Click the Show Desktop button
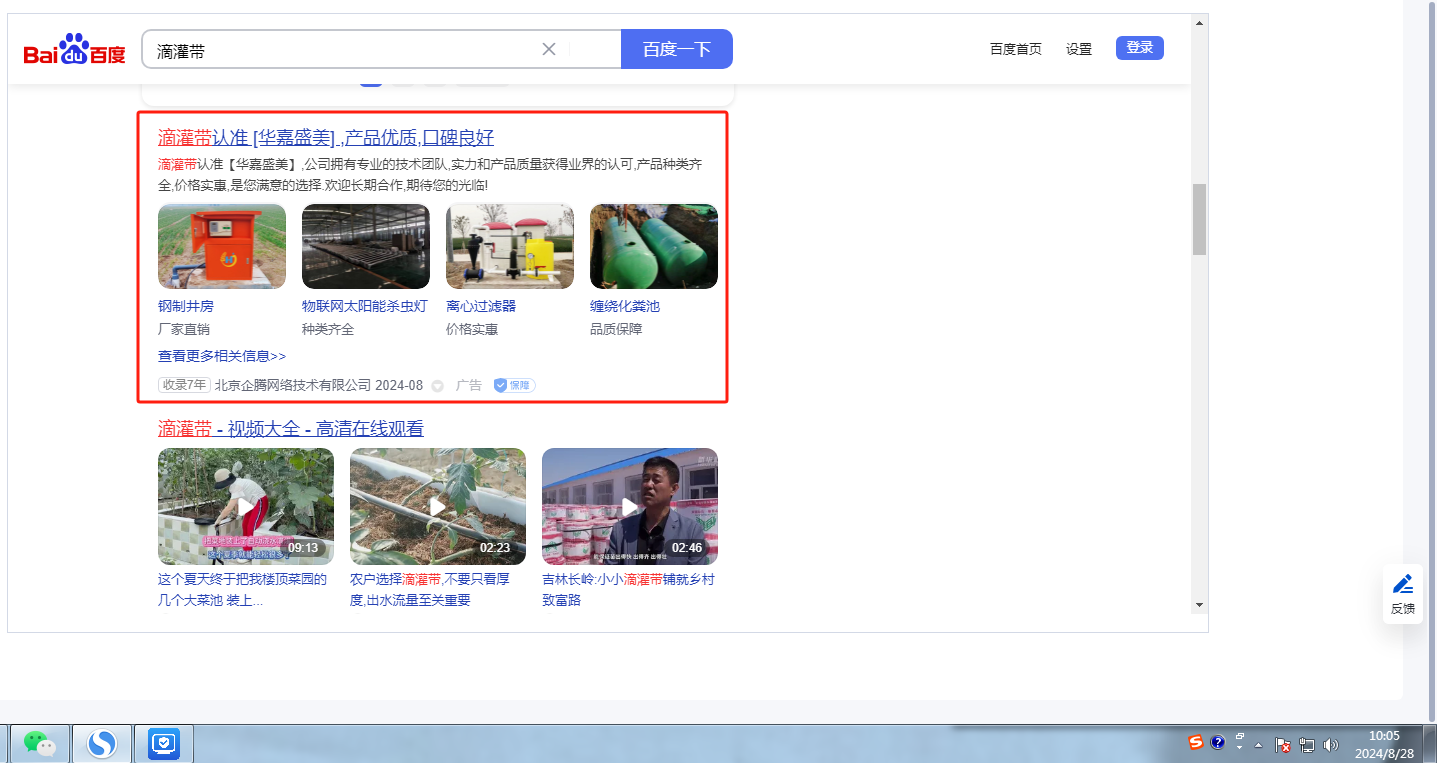The height and width of the screenshot is (763, 1437). 1430,744
